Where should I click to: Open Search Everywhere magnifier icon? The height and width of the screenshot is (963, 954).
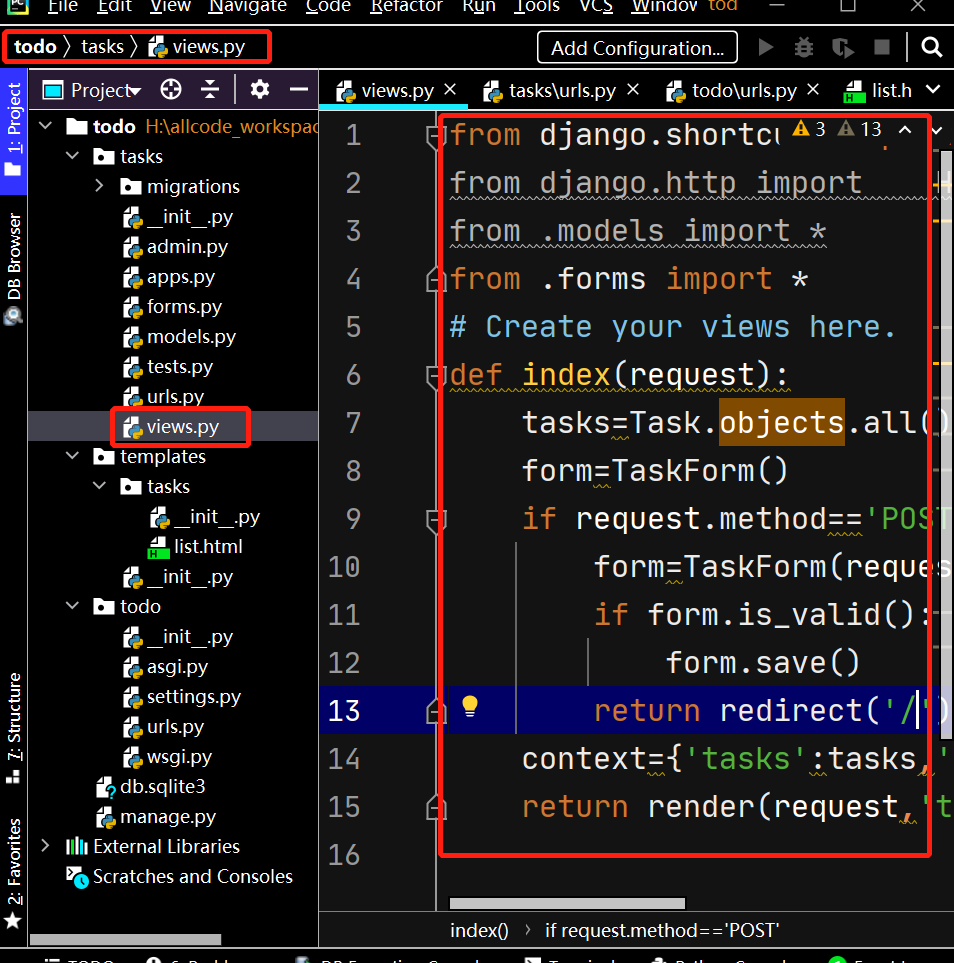tap(931, 47)
